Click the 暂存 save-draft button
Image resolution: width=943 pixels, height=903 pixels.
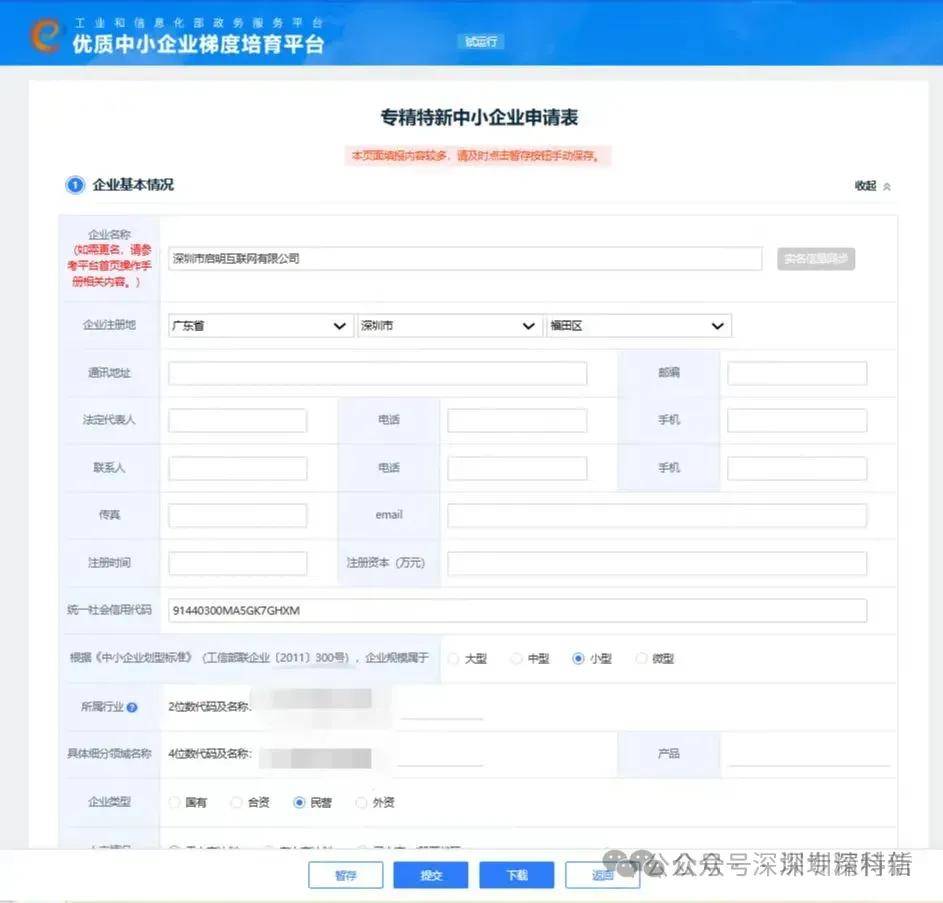(345, 874)
